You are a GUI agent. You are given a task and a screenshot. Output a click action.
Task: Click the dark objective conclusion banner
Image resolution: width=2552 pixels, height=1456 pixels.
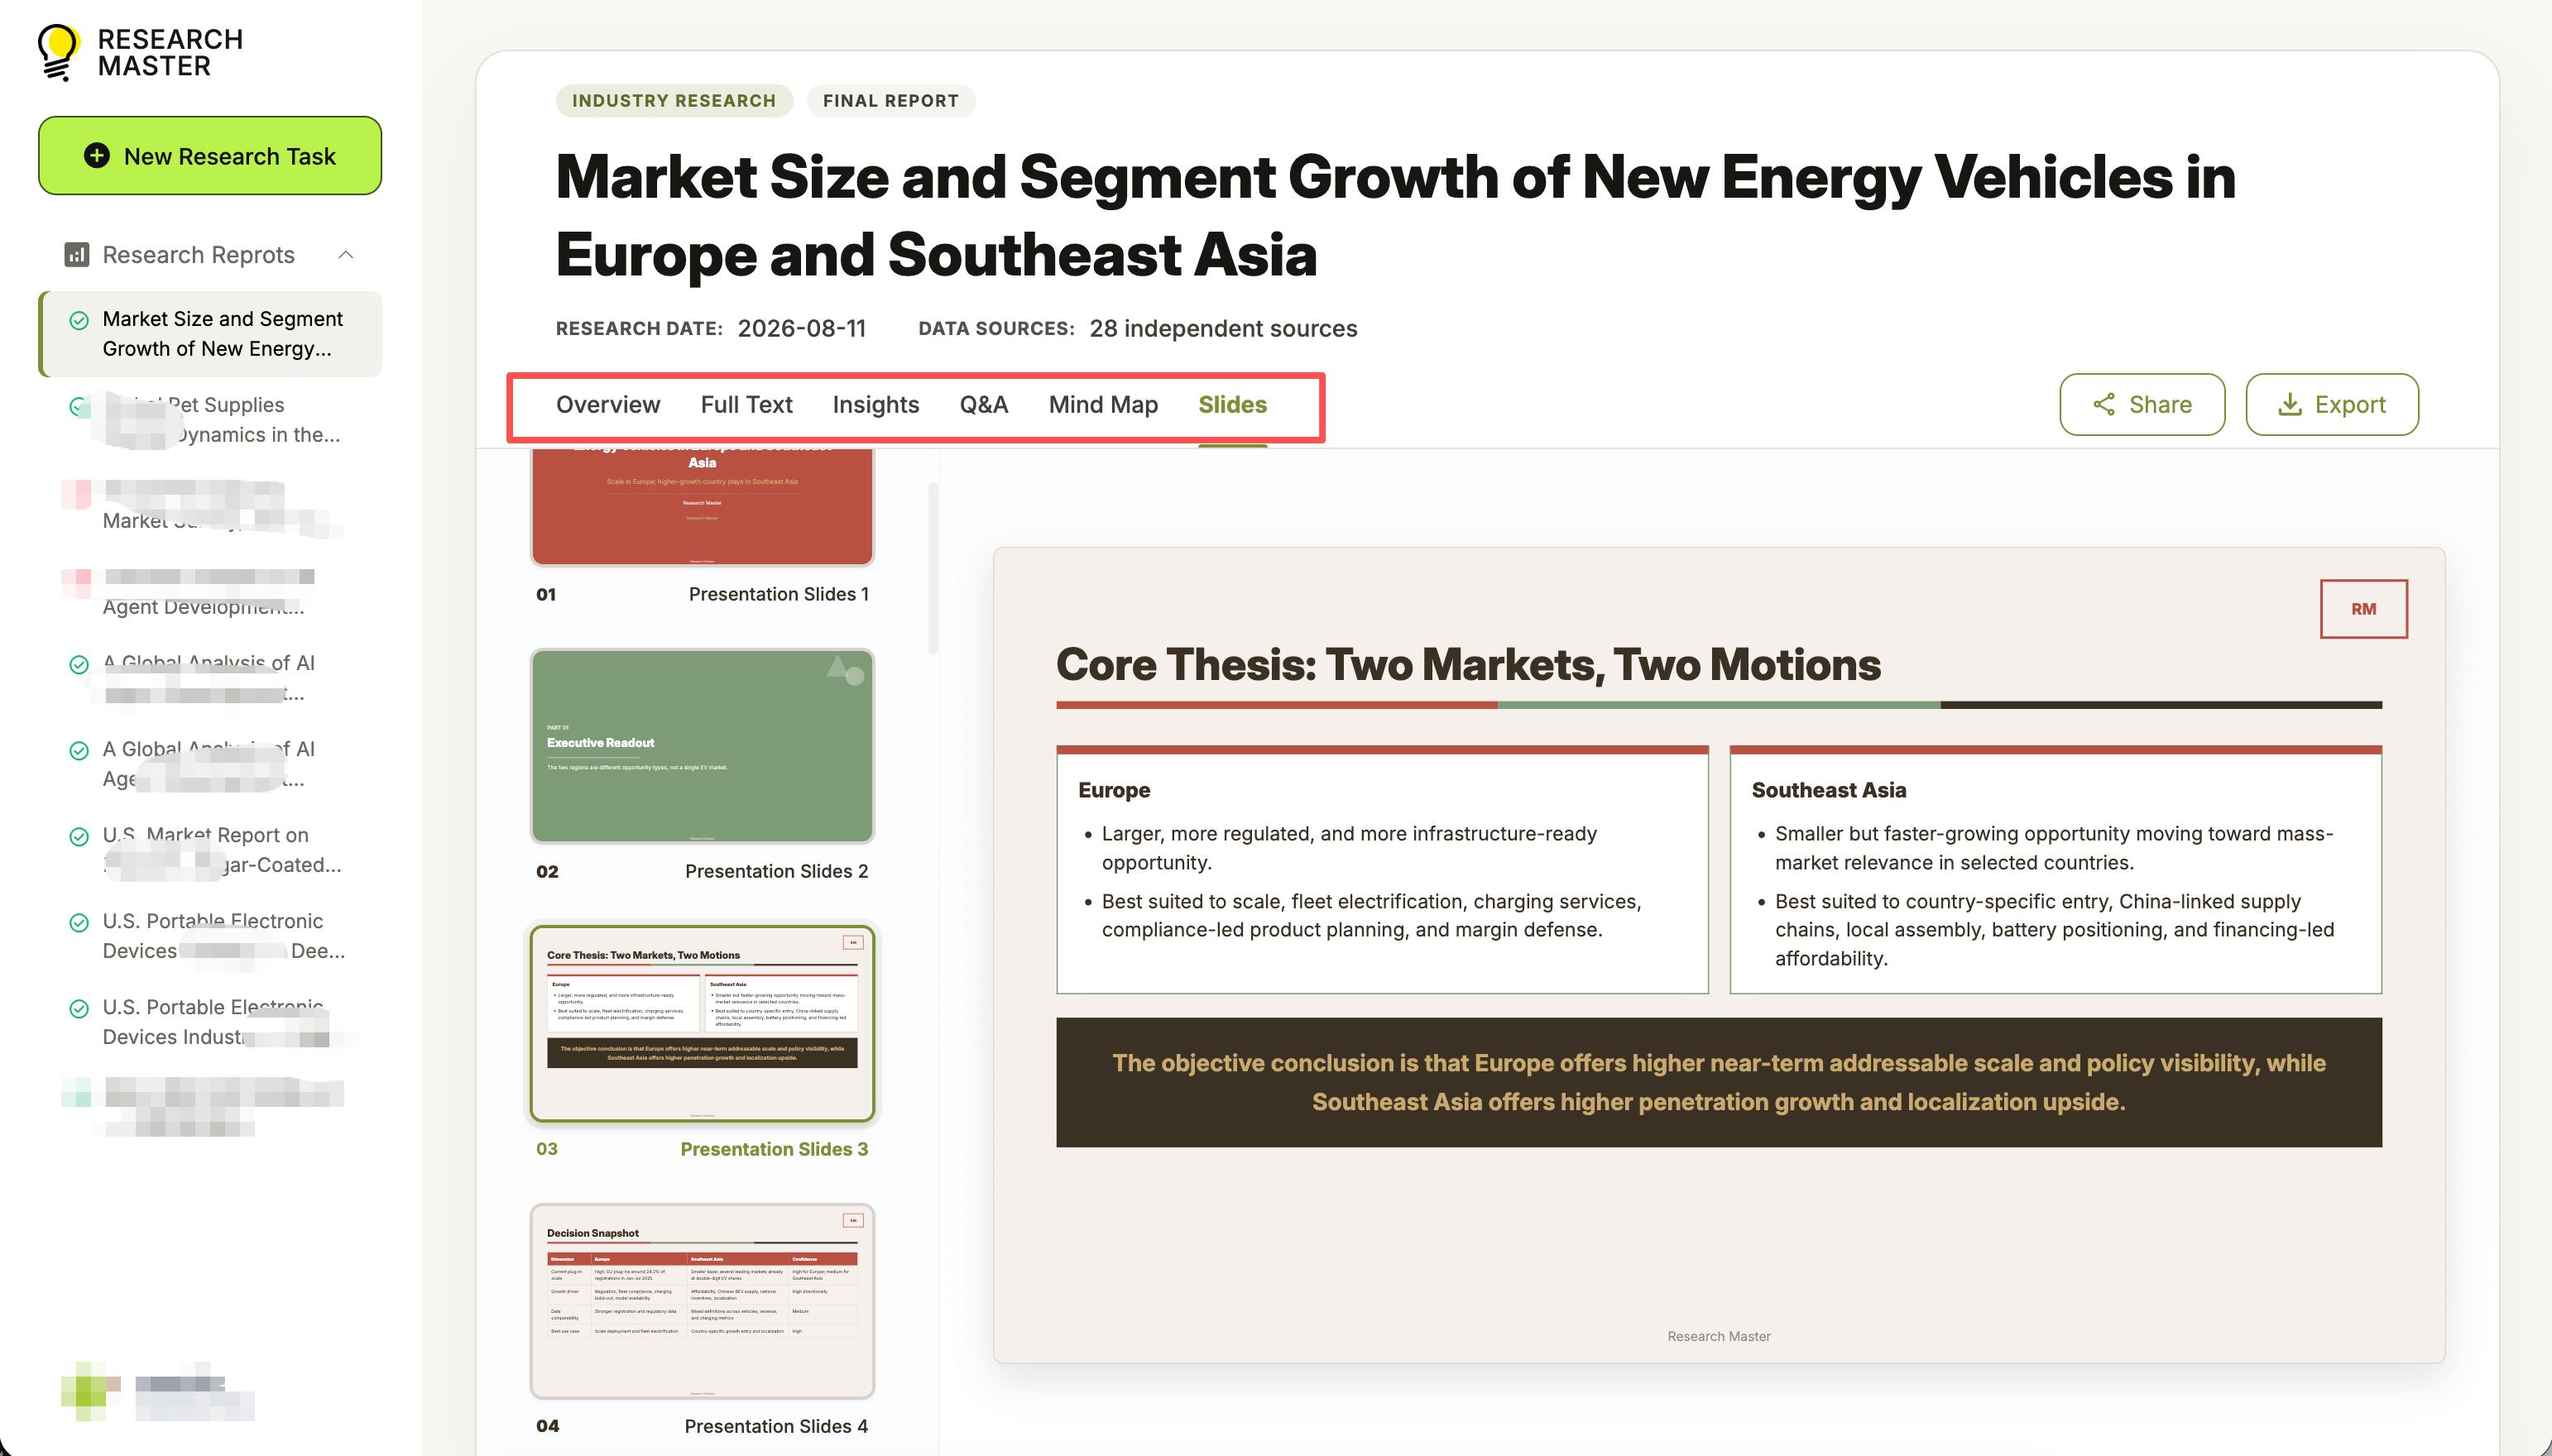[1718, 1082]
